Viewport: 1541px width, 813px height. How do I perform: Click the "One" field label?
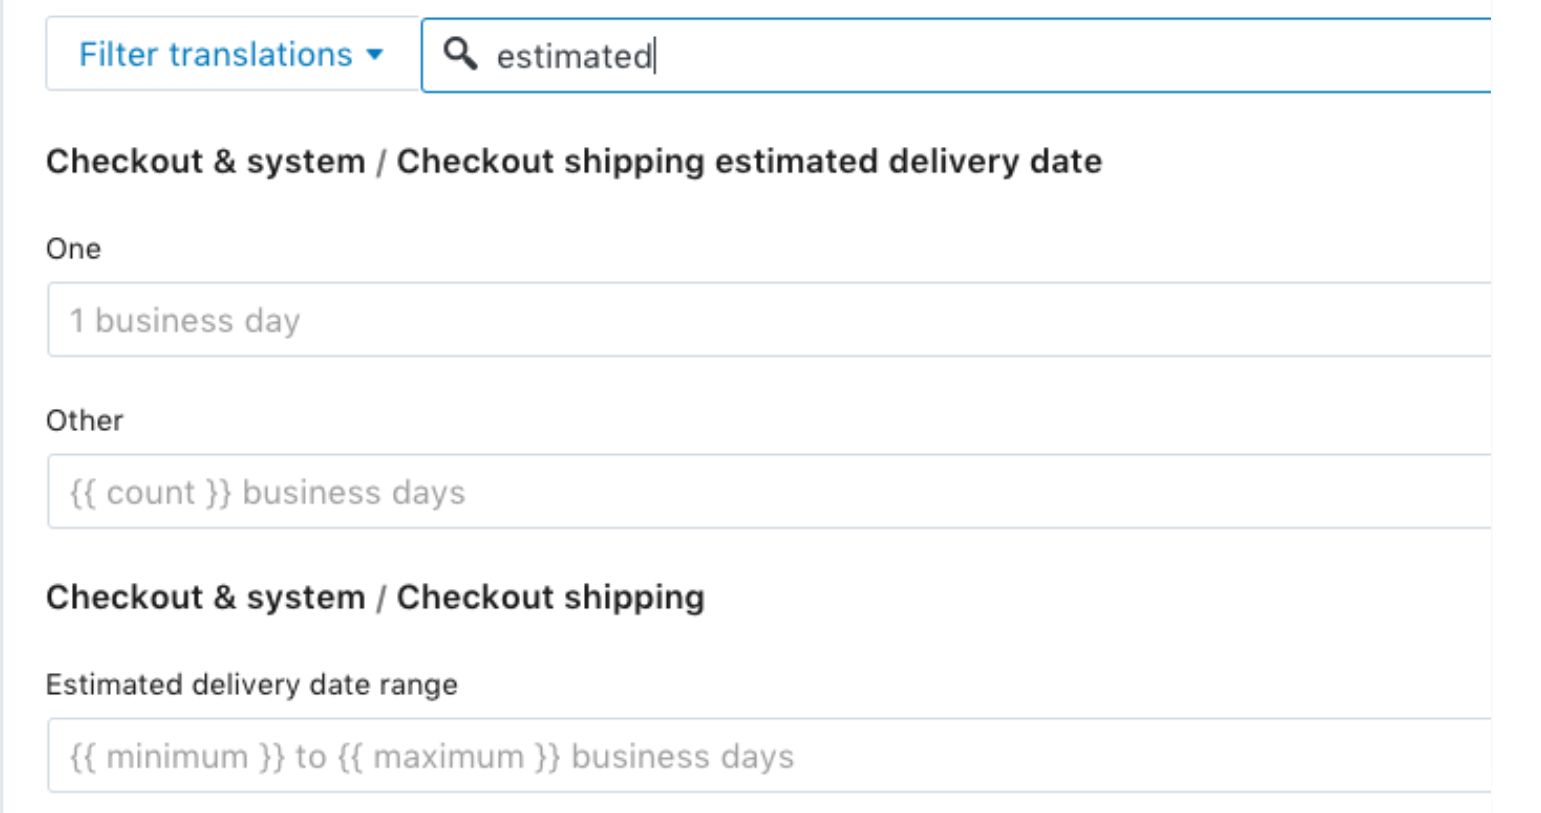(73, 248)
